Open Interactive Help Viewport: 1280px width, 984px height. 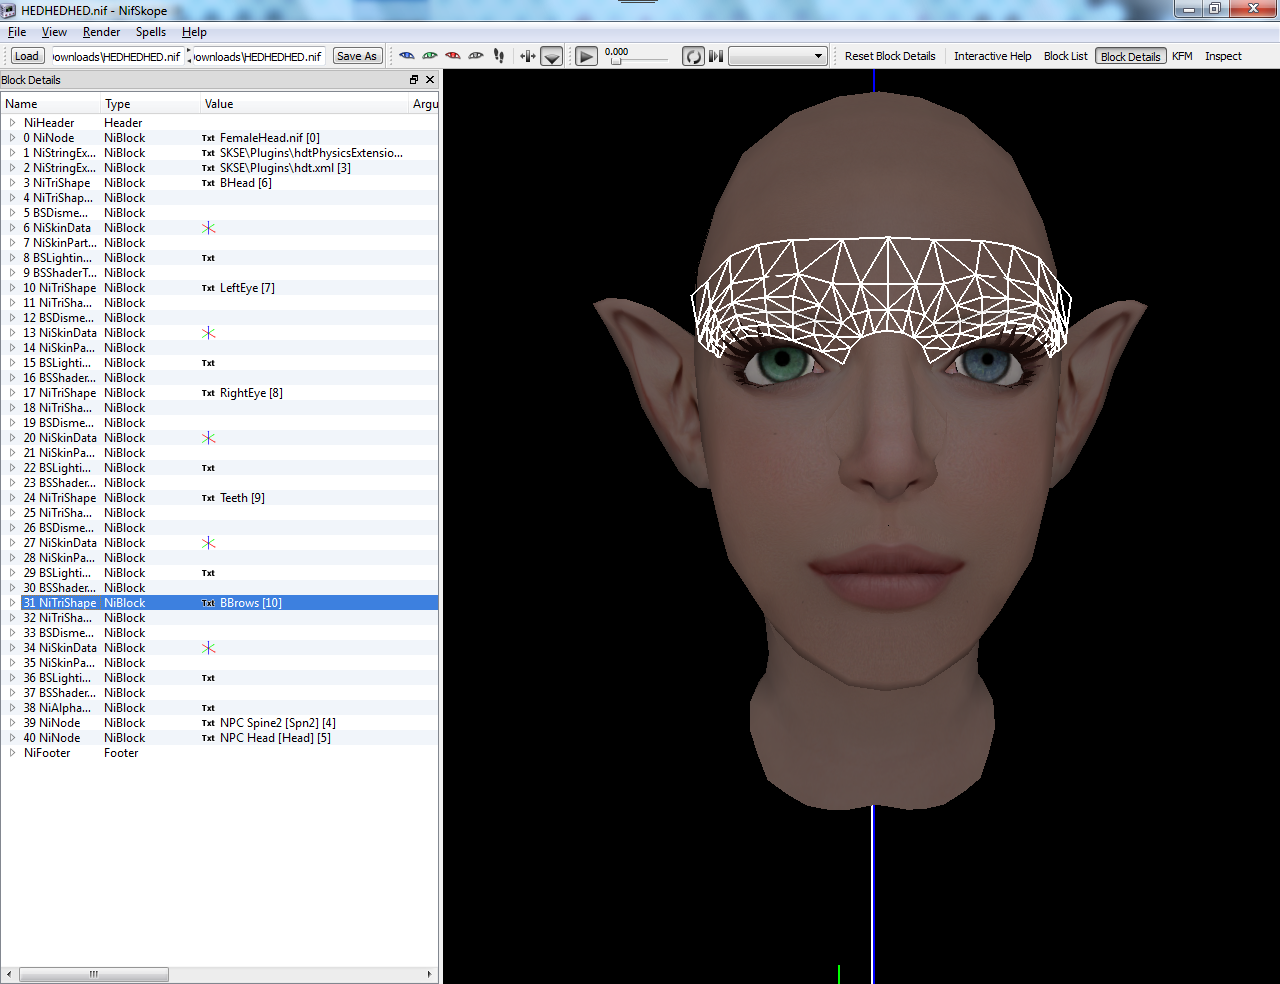click(992, 56)
